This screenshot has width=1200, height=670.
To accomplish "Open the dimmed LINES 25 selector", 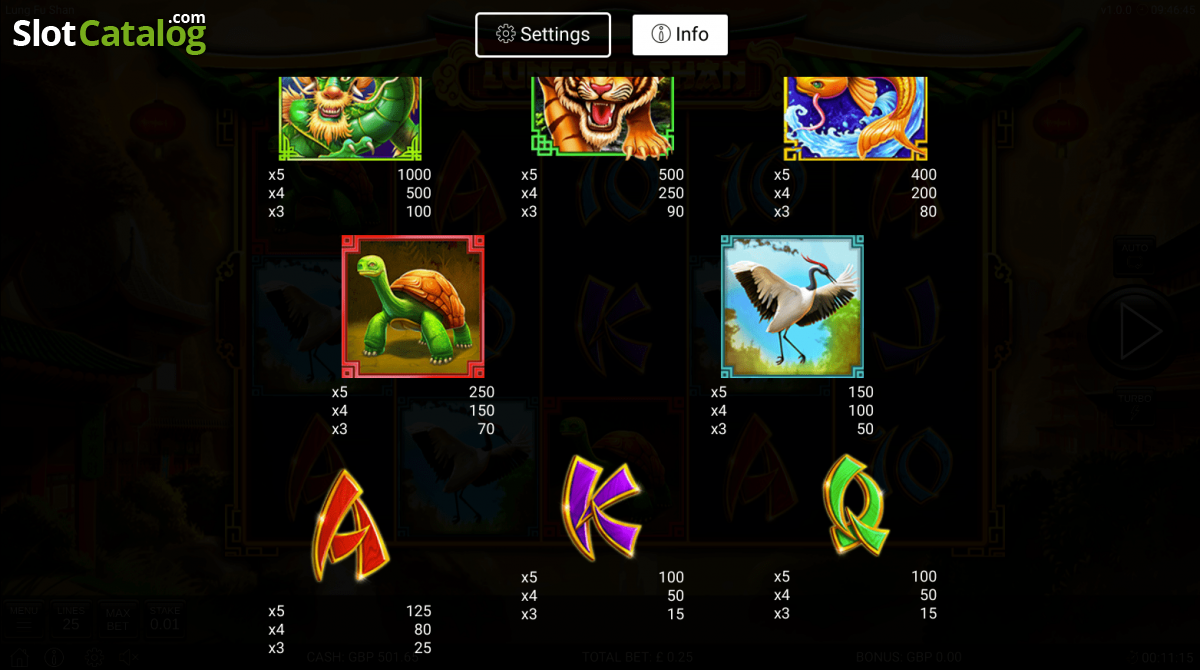I will pyautogui.click(x=70, y=618).
